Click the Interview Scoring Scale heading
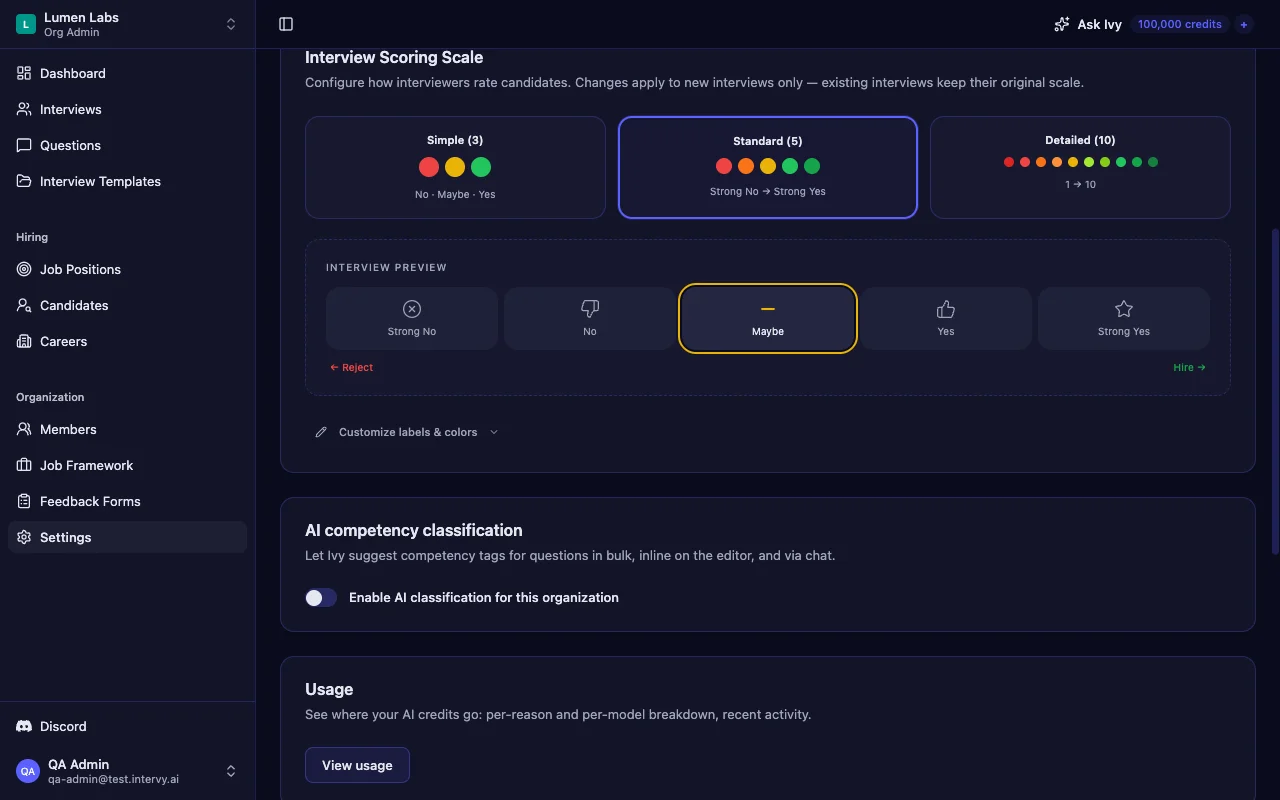The image size is (1280, 800). (x=394, y=57)
